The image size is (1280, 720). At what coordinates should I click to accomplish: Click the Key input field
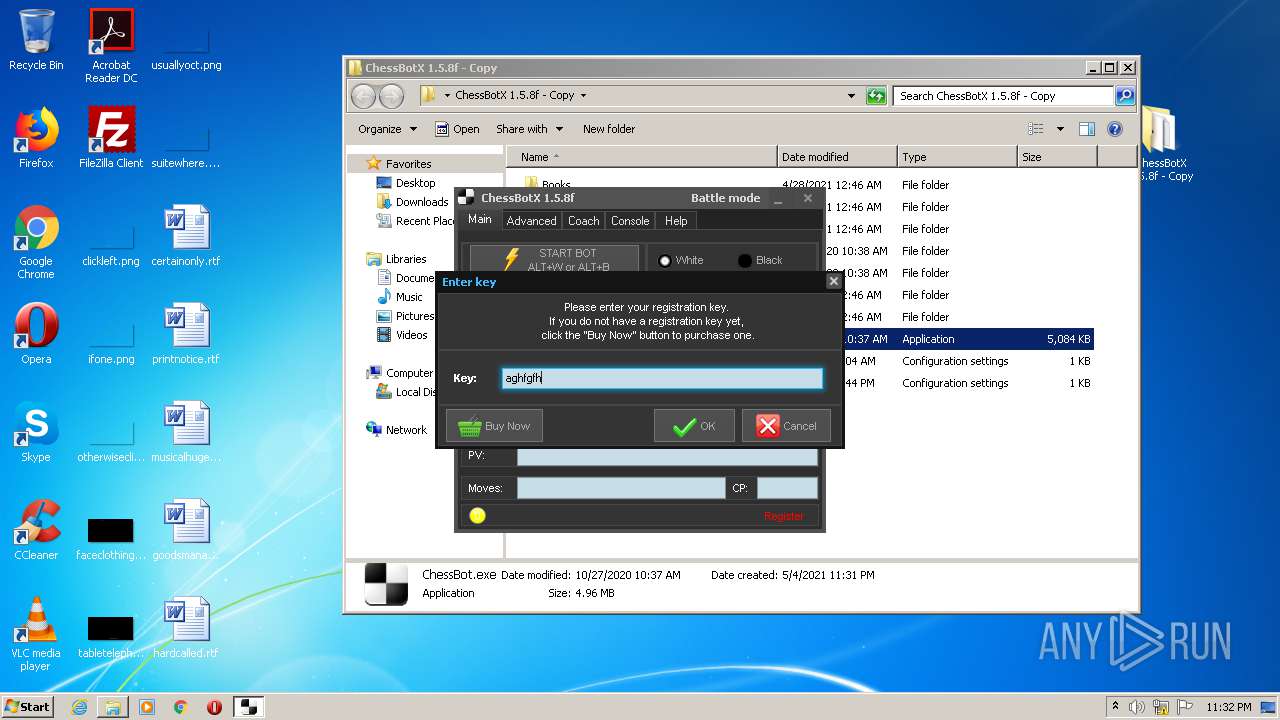pyautogui.click(x=662, y=378)
